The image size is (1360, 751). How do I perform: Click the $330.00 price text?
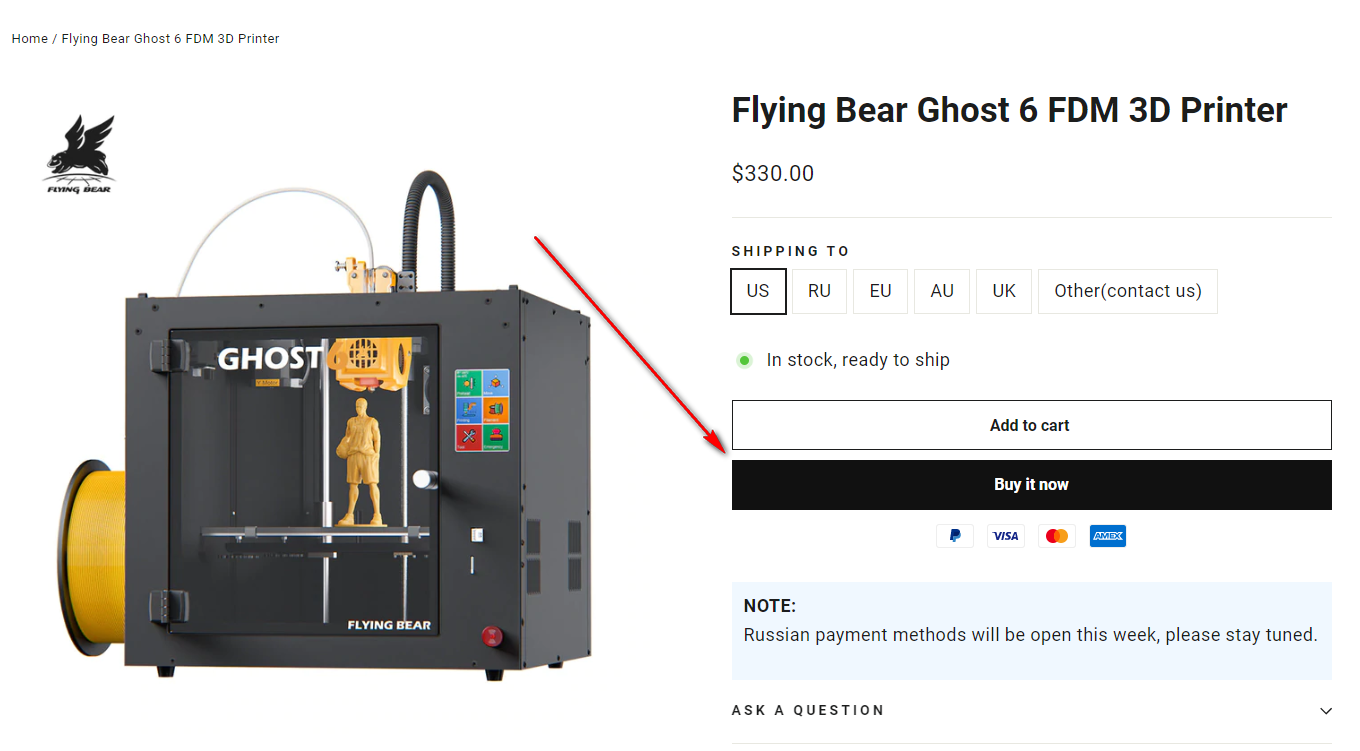(773, 174)
